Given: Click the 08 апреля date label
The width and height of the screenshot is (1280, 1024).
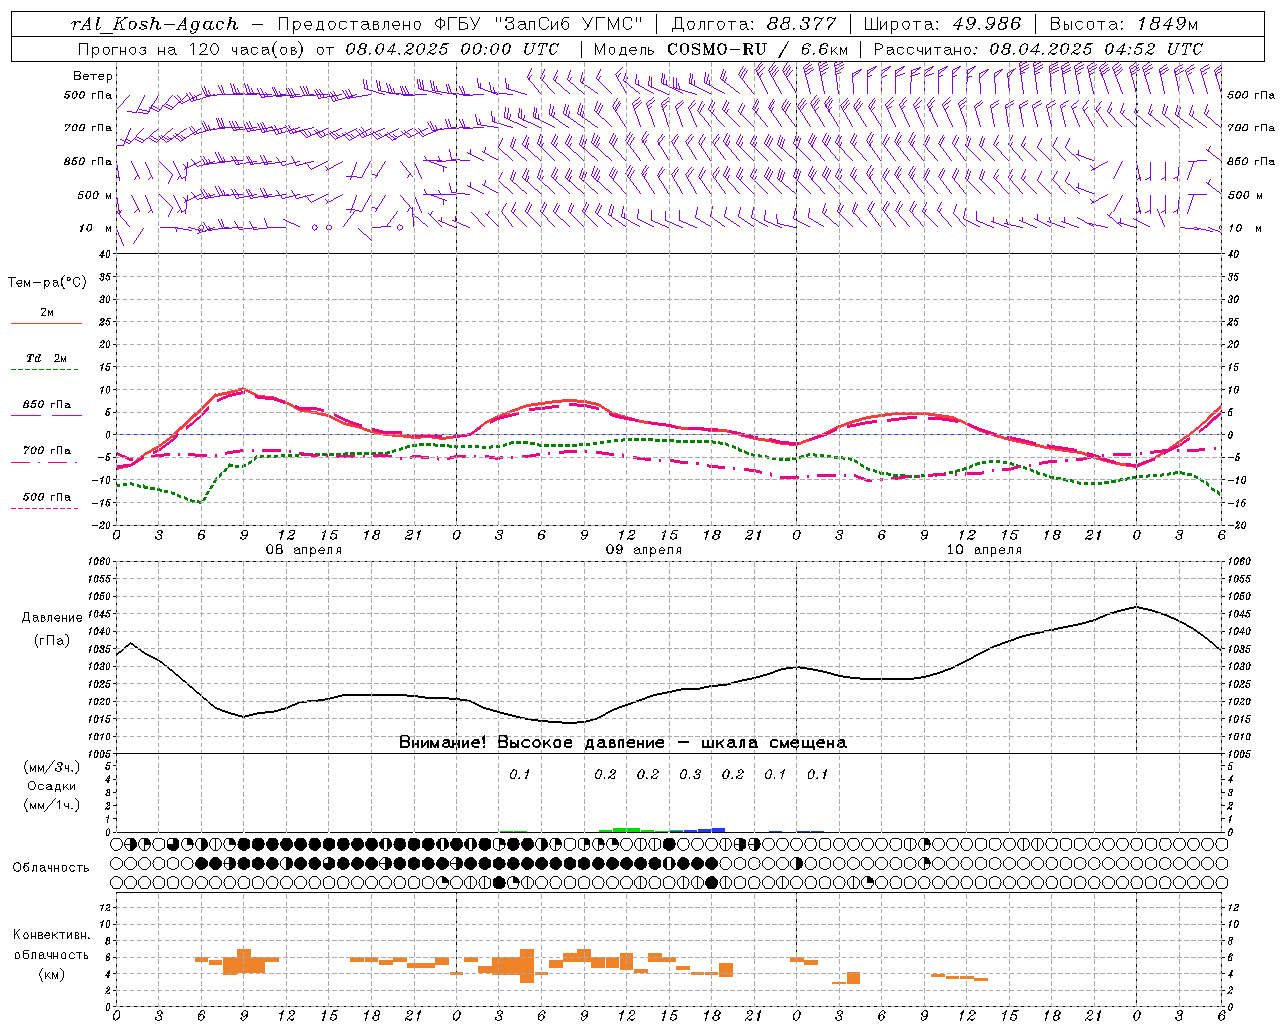Looking at the screenshot, I should 303,550.
